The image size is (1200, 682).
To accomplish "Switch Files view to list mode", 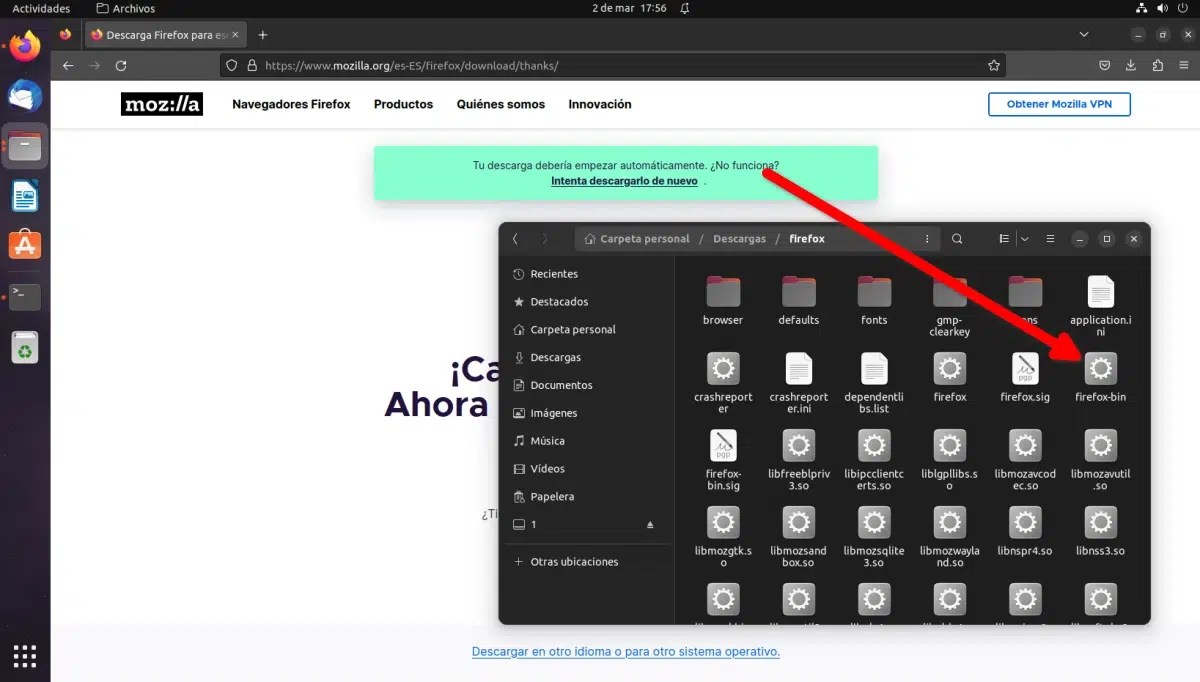I will [1004, 239].
